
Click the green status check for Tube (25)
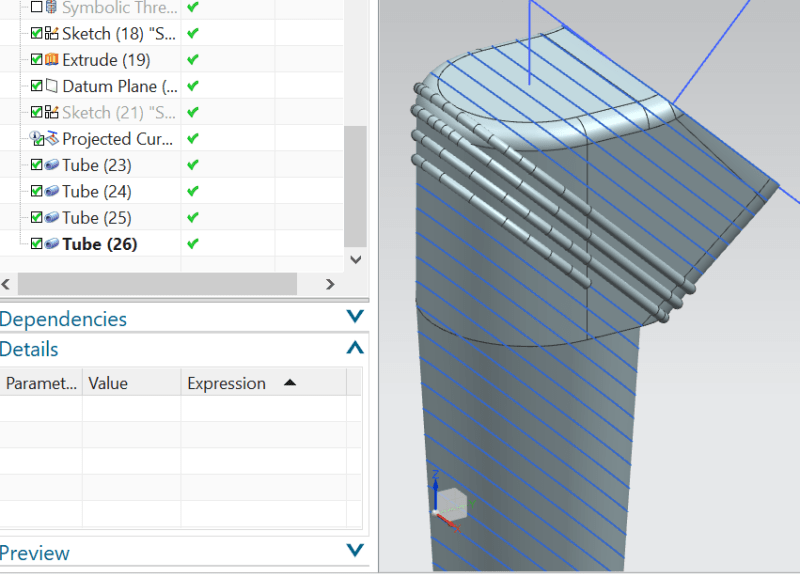[192, 218]
